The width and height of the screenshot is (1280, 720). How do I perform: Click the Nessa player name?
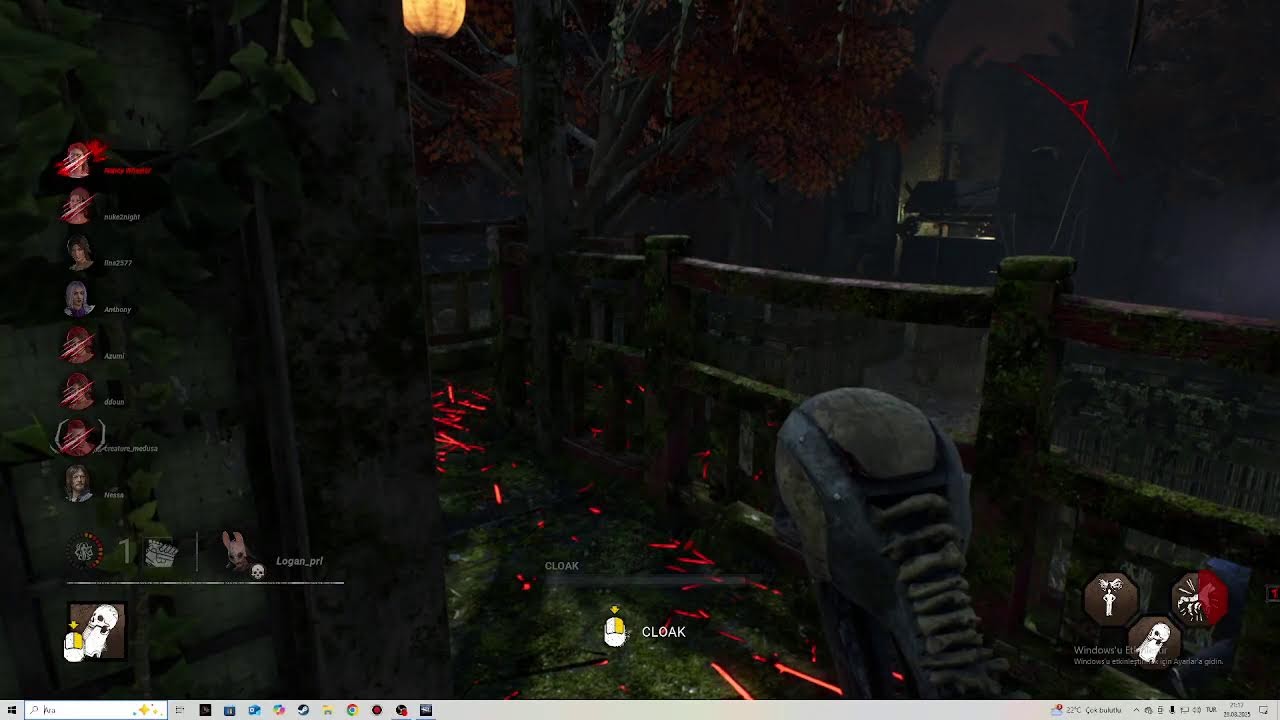point(114,495)
